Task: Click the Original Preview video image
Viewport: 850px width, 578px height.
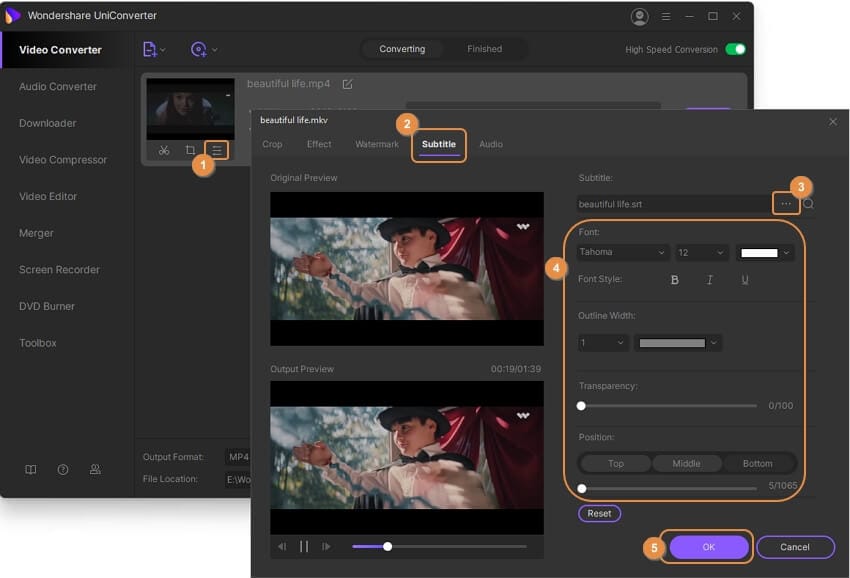Action: (x=407, y=269)
